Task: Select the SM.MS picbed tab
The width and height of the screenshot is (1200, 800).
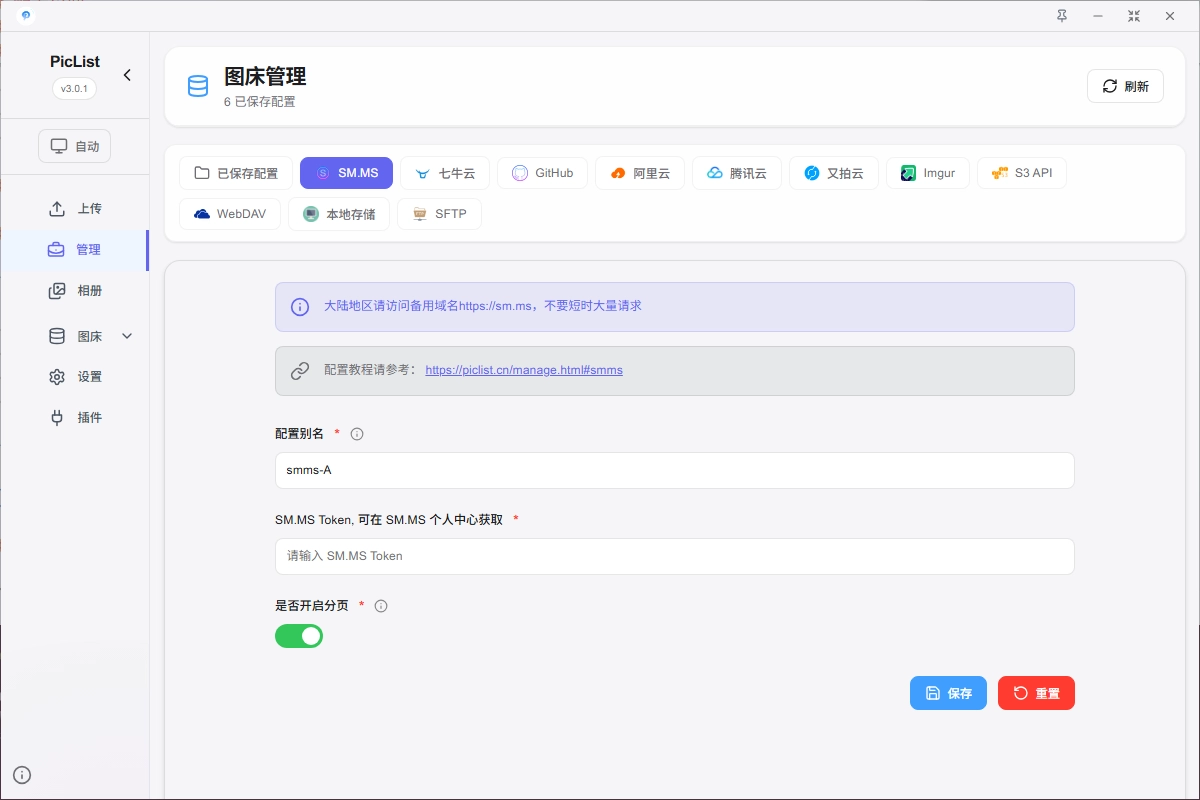Action: click(347, 173)
